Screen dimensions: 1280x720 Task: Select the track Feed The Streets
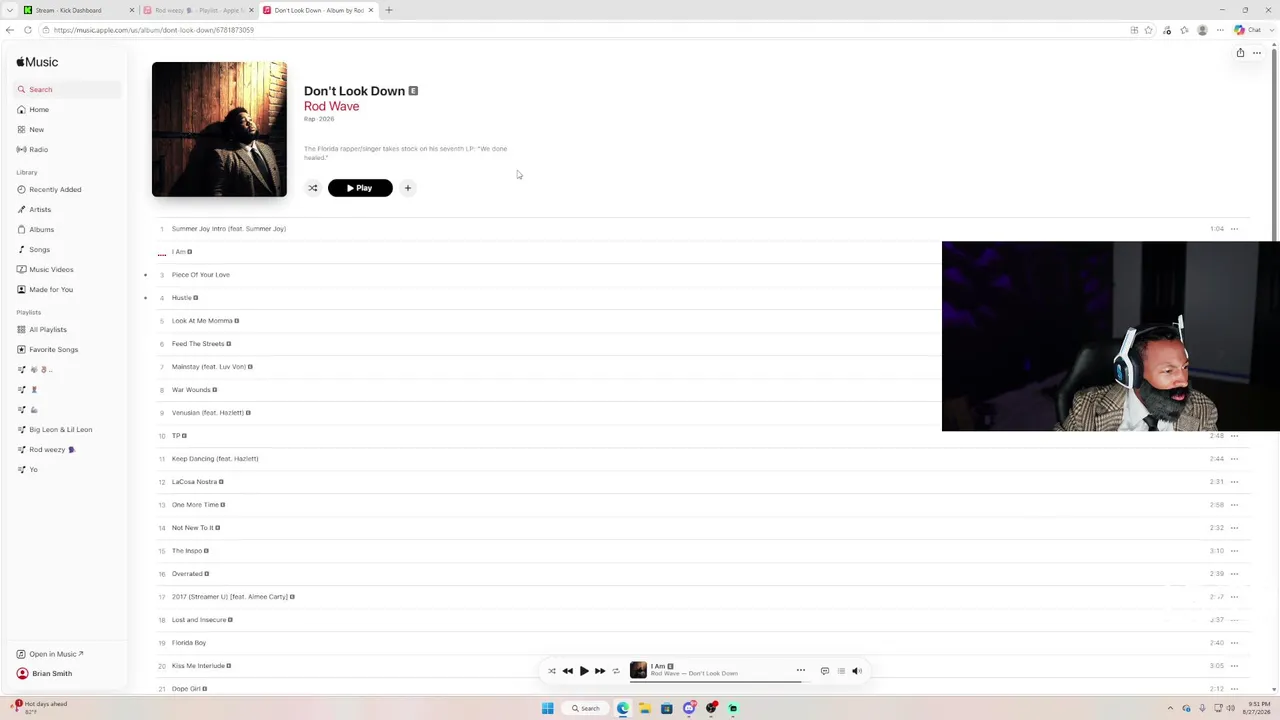coord(198,344)
